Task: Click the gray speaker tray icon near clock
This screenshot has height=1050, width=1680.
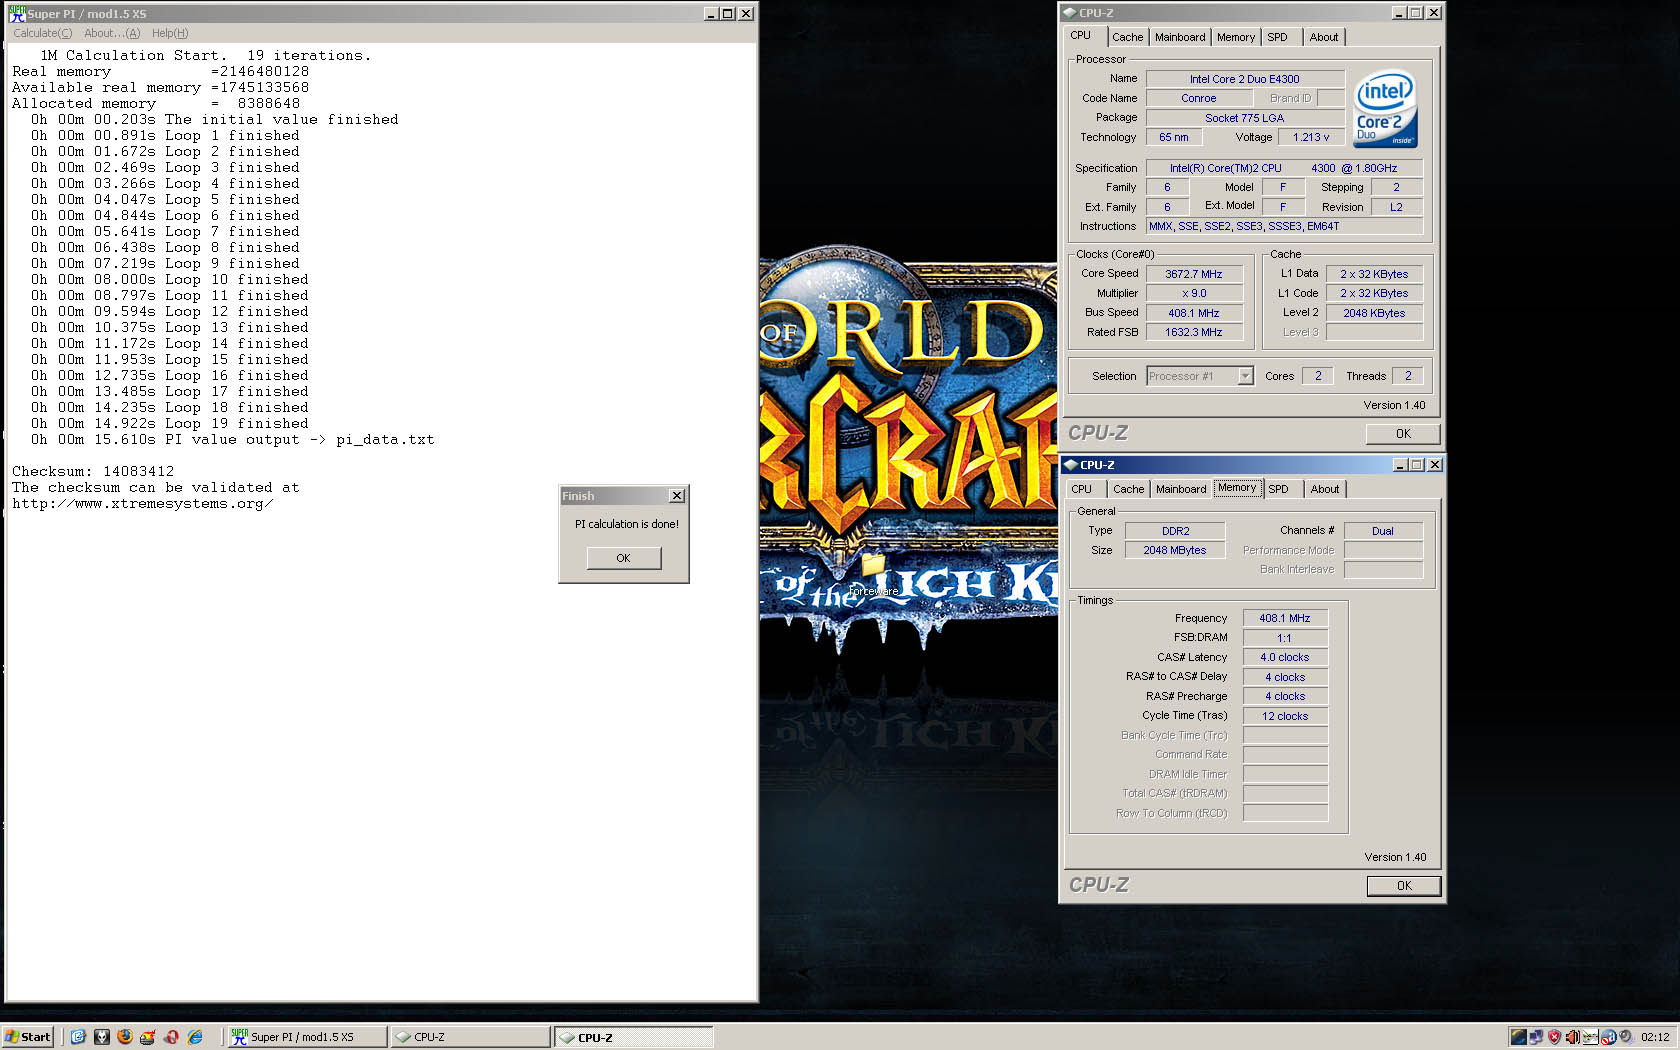Action: point(1626,1036)
